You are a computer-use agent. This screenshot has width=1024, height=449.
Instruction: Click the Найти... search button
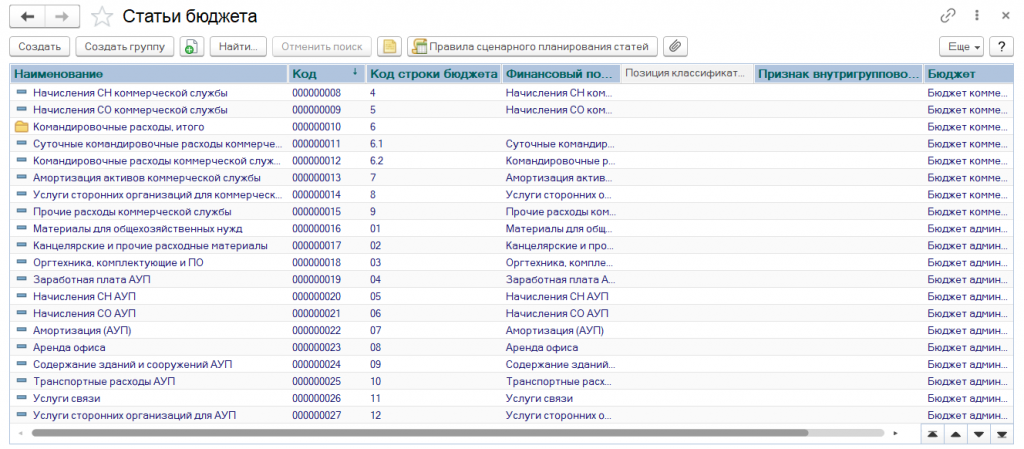239,47
